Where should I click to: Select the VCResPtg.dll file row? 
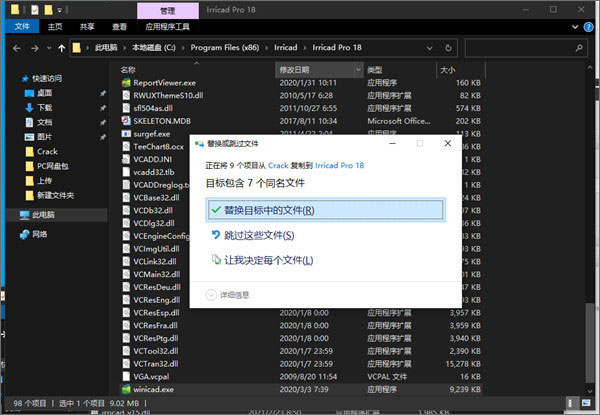click(300, 338)
